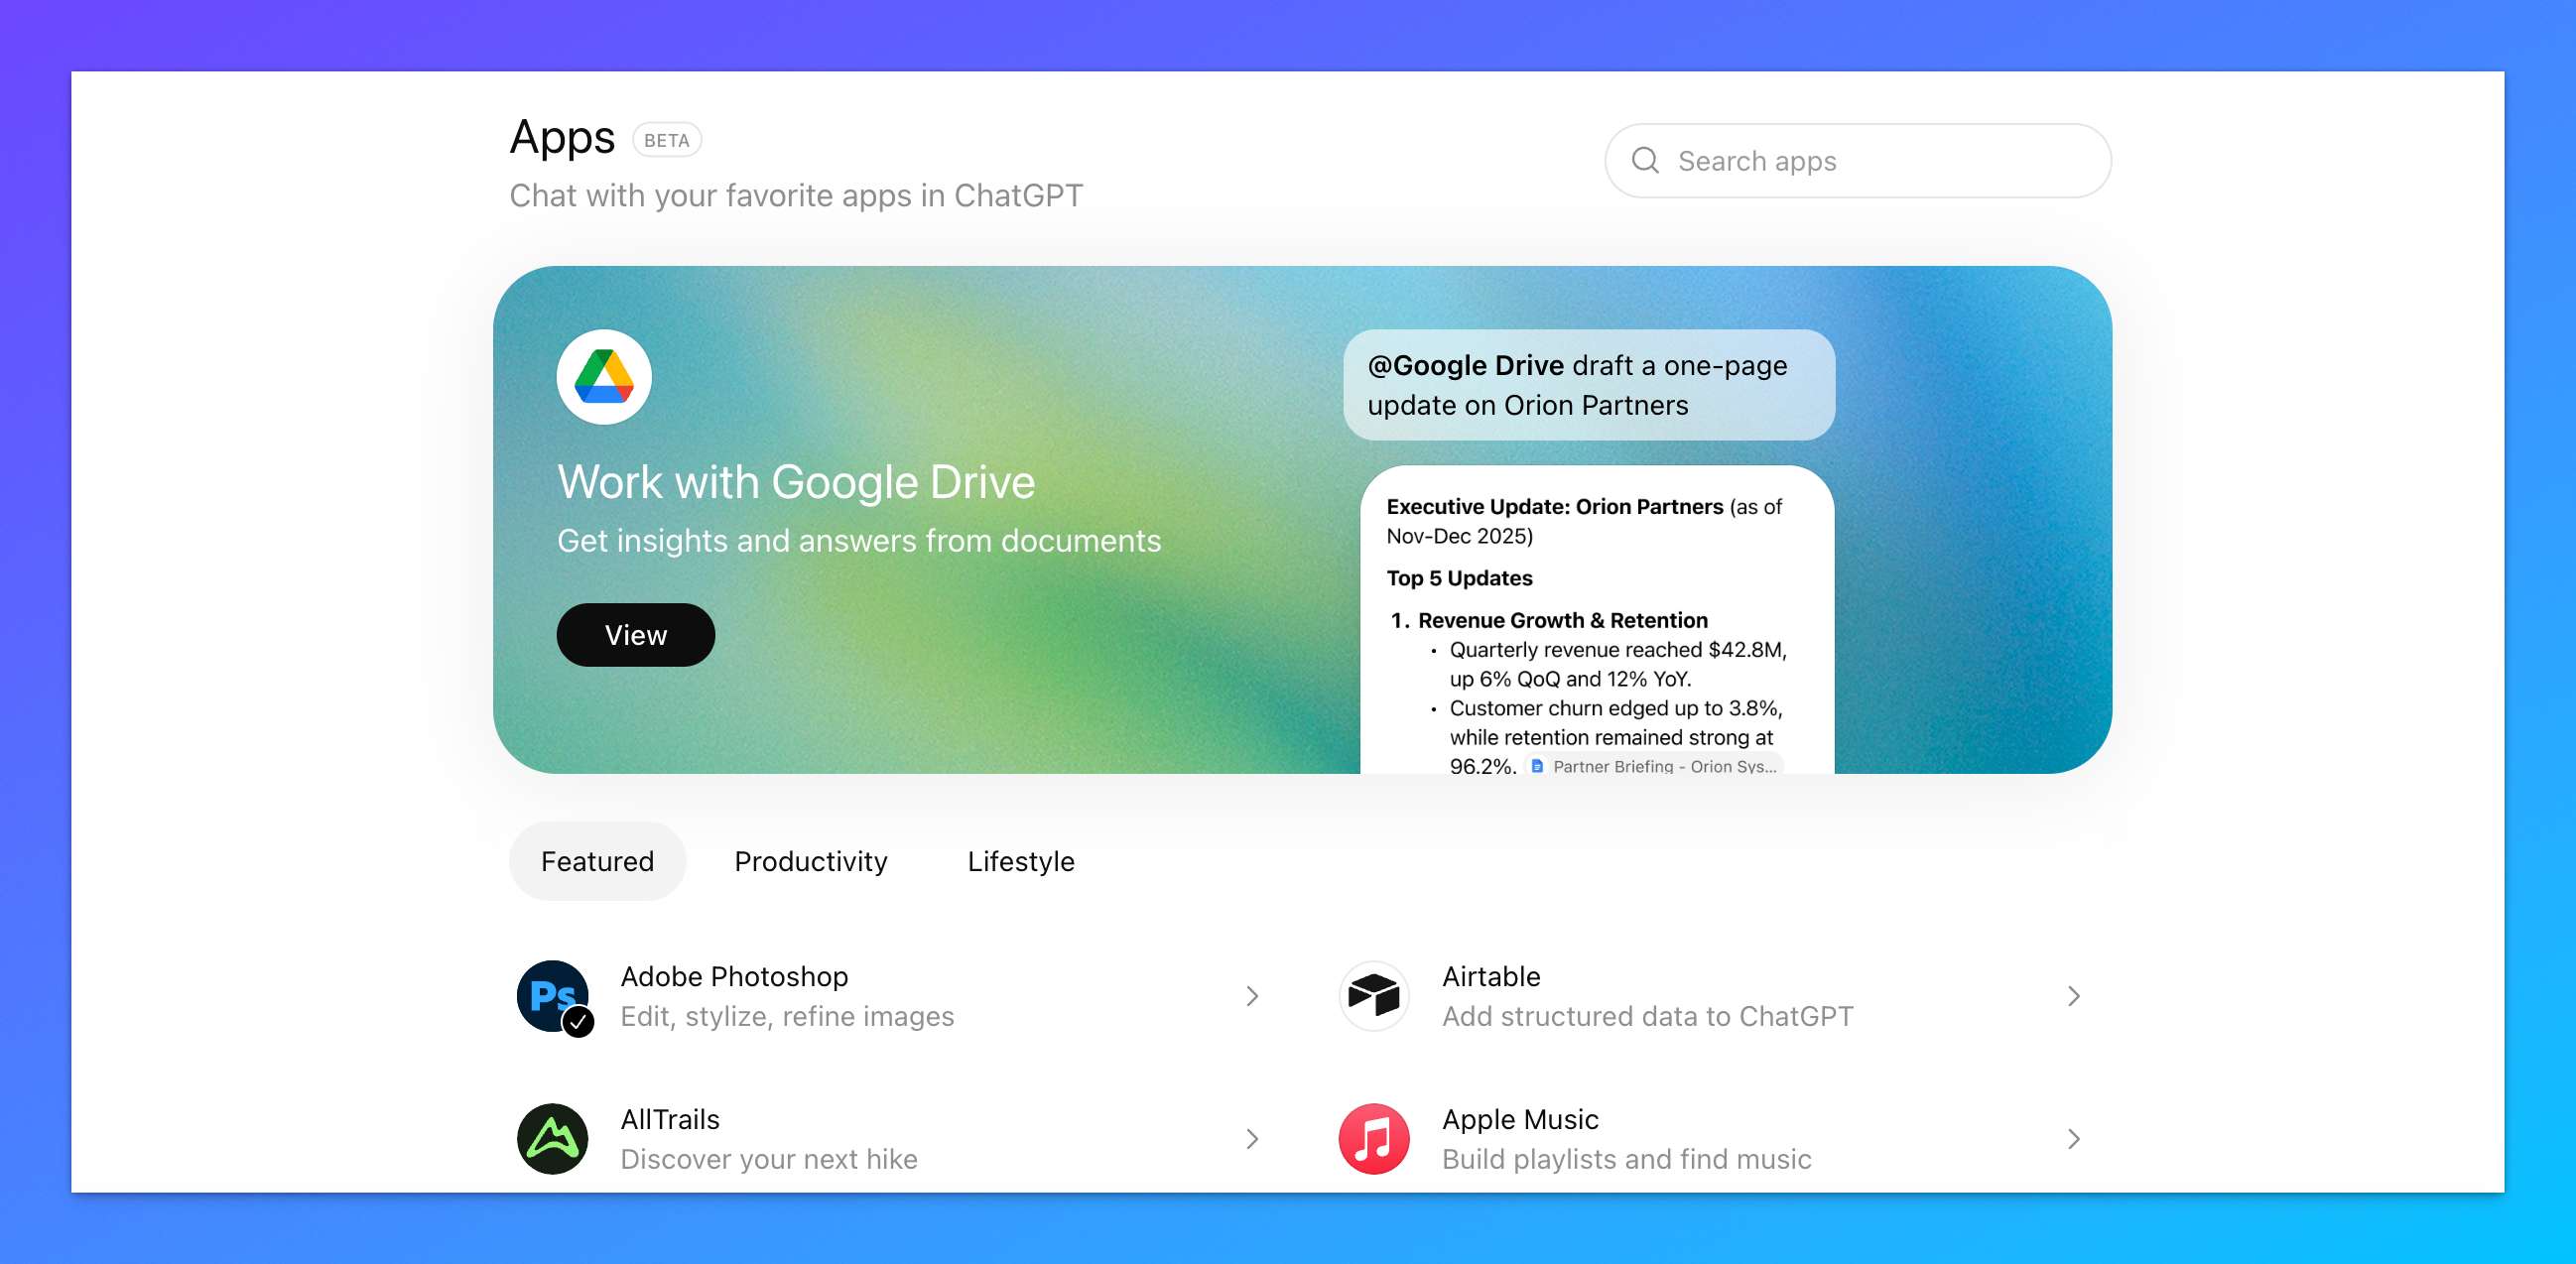Open Airtable details via chevron arrow
Viewport: 2576px width, 1264px height.
(2073, 996)
